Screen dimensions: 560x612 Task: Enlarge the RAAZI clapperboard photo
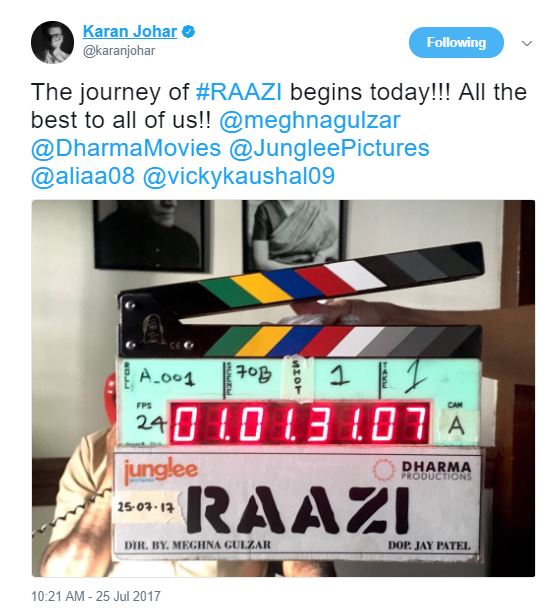coord(283,388)
